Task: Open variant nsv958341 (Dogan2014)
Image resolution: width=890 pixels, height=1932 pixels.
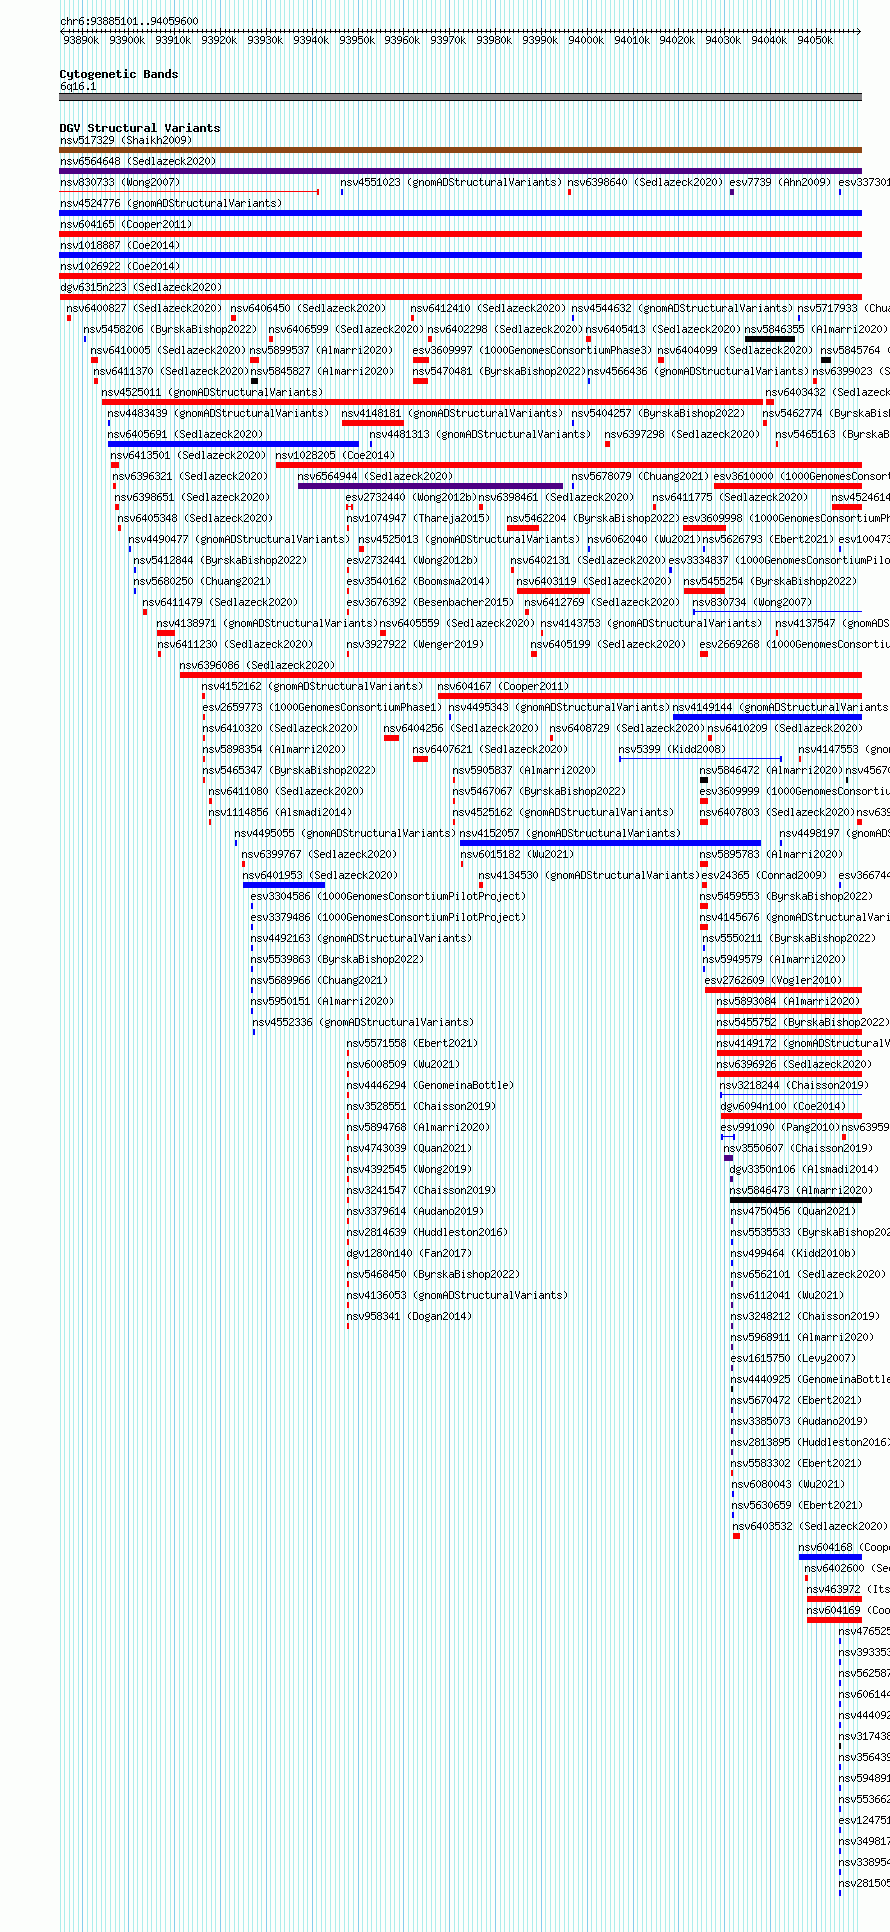Action: [409, 1317]
